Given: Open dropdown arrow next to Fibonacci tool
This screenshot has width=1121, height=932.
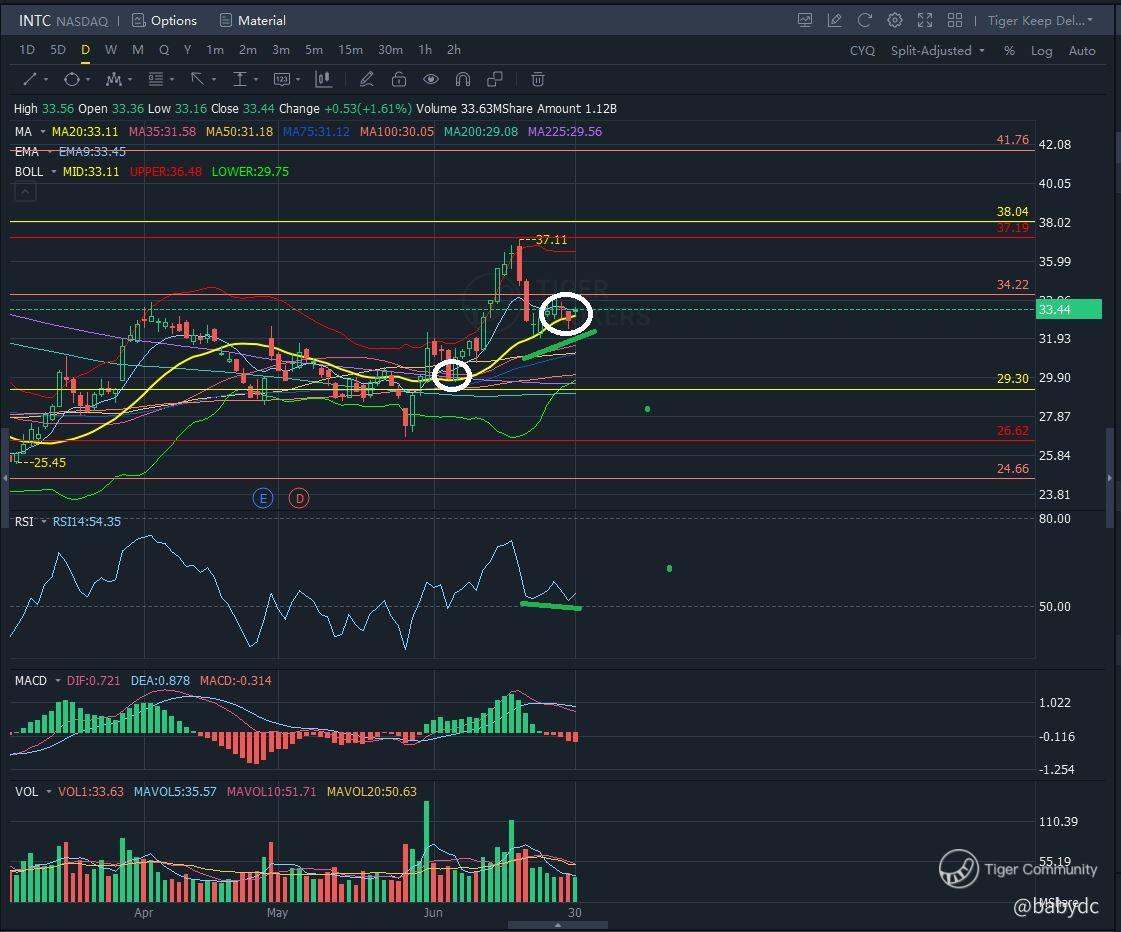Looking at the screenshot, I should click(172, 80).
